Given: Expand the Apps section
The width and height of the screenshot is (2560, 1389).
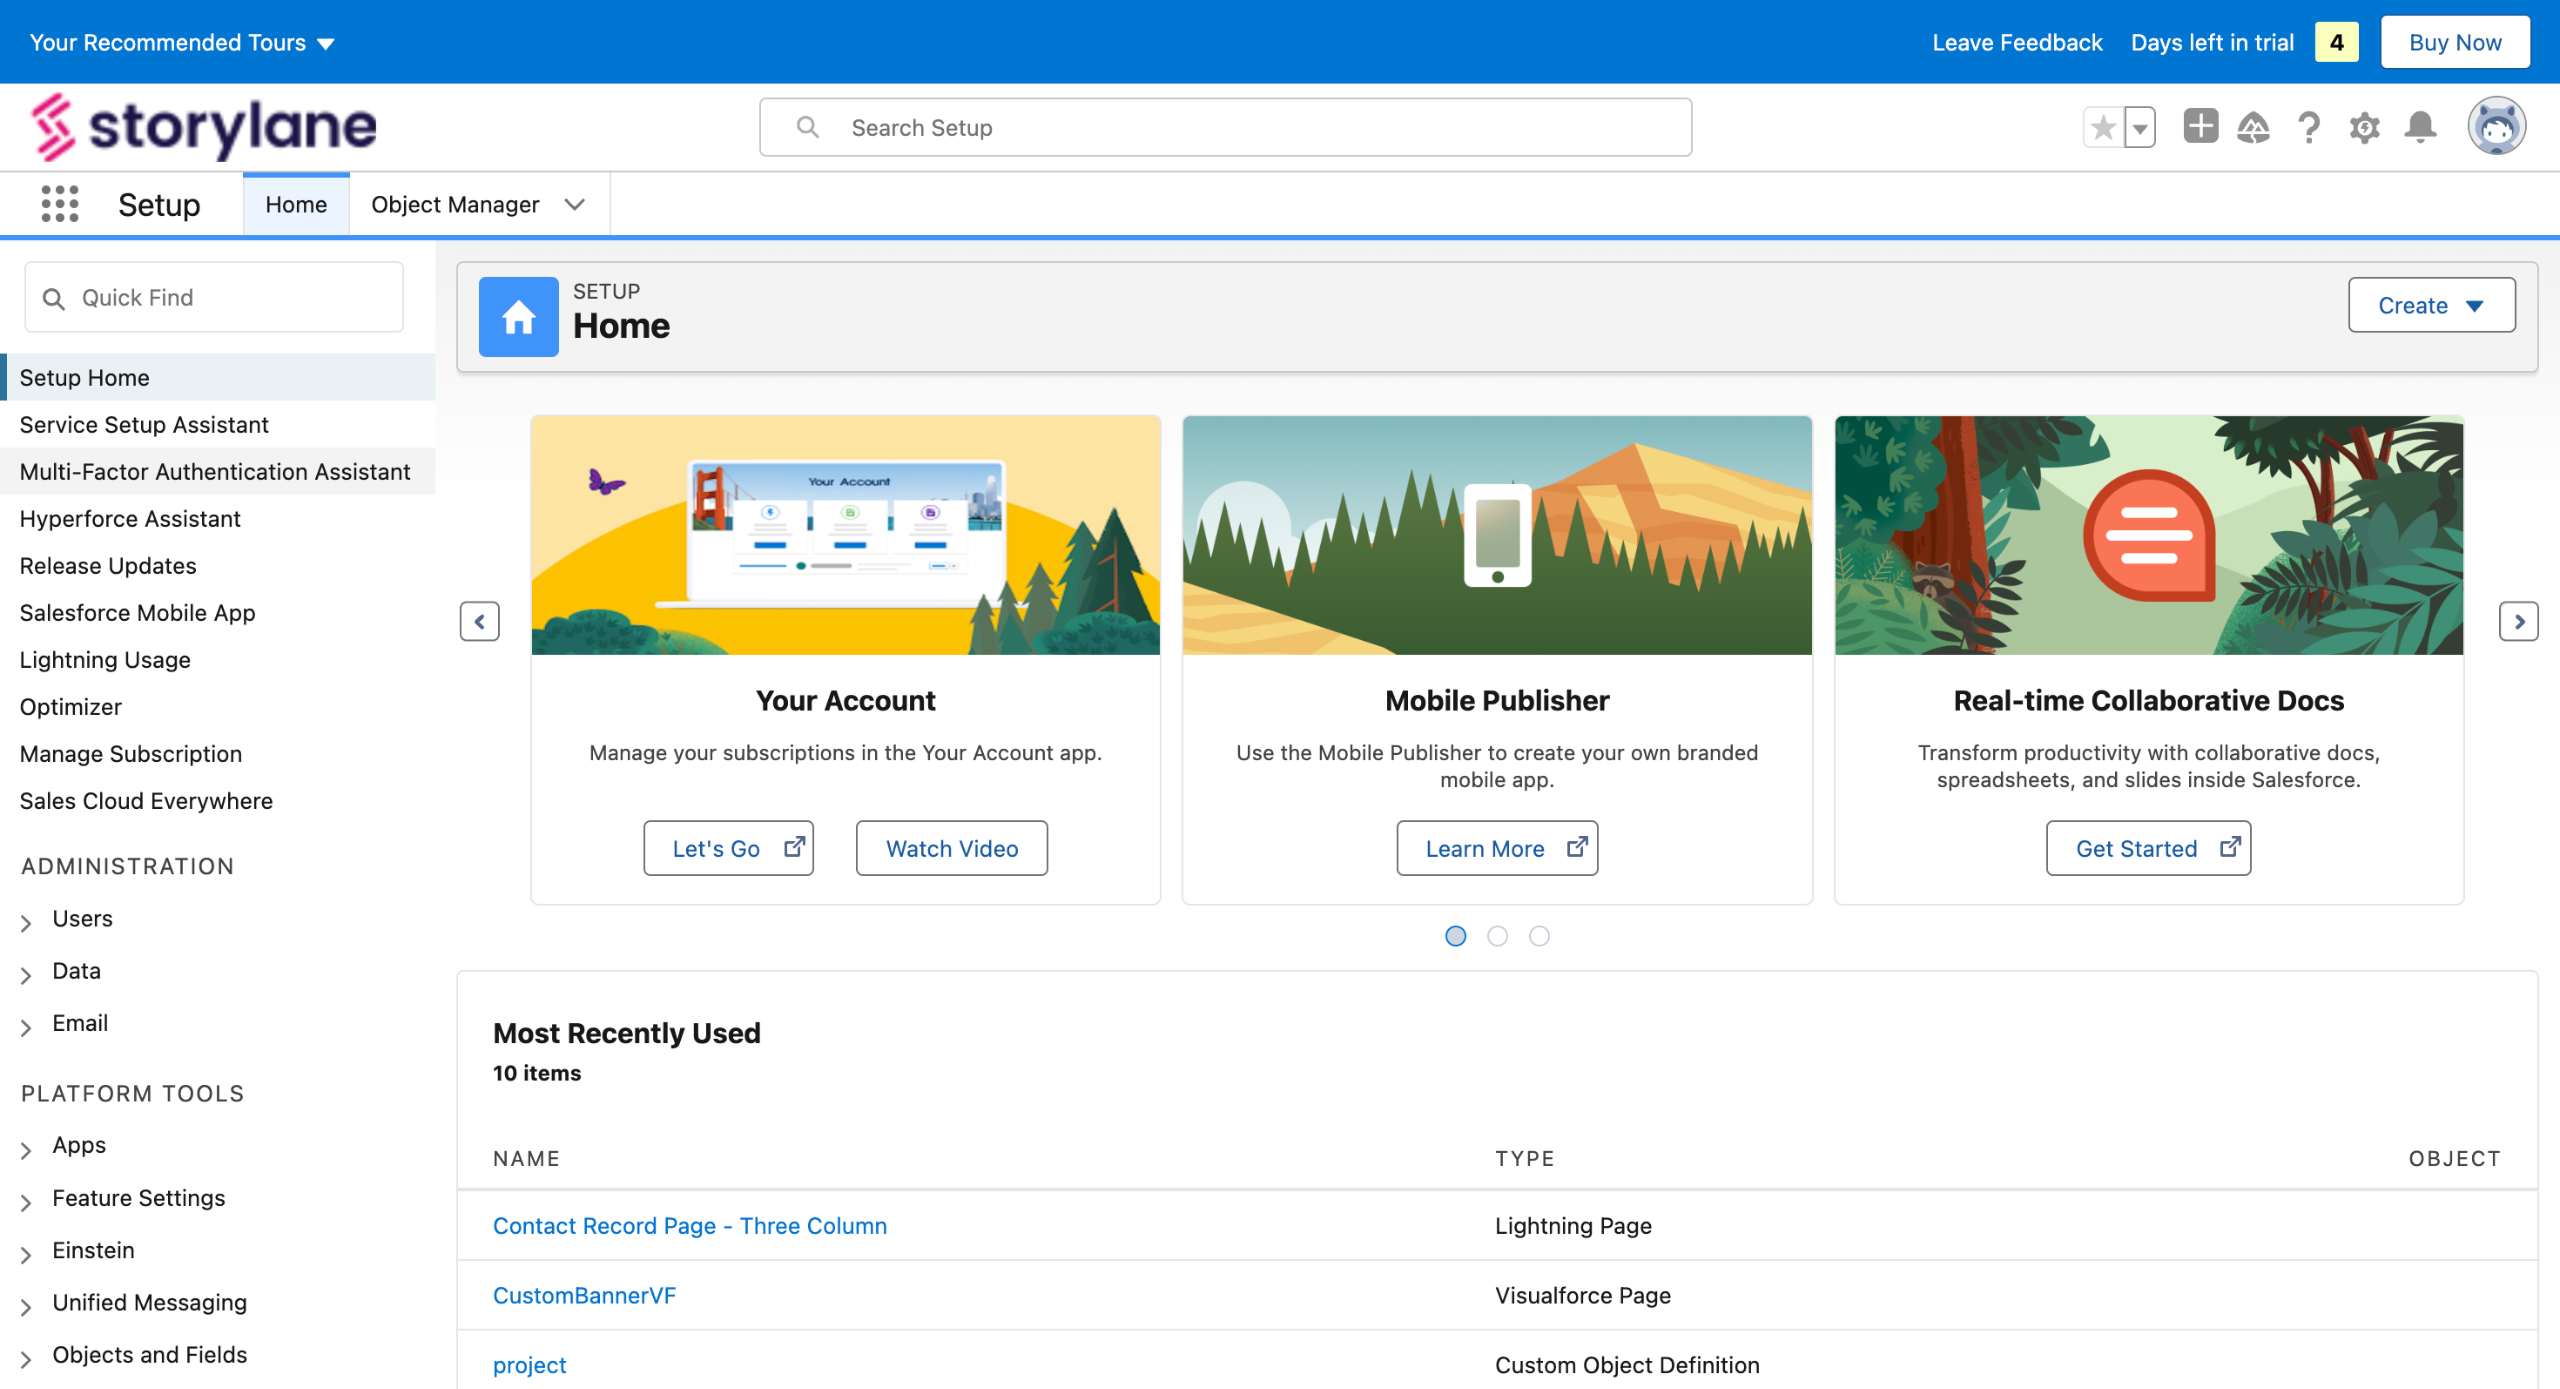Looking at the screenshot, I should pos(26,1149).
